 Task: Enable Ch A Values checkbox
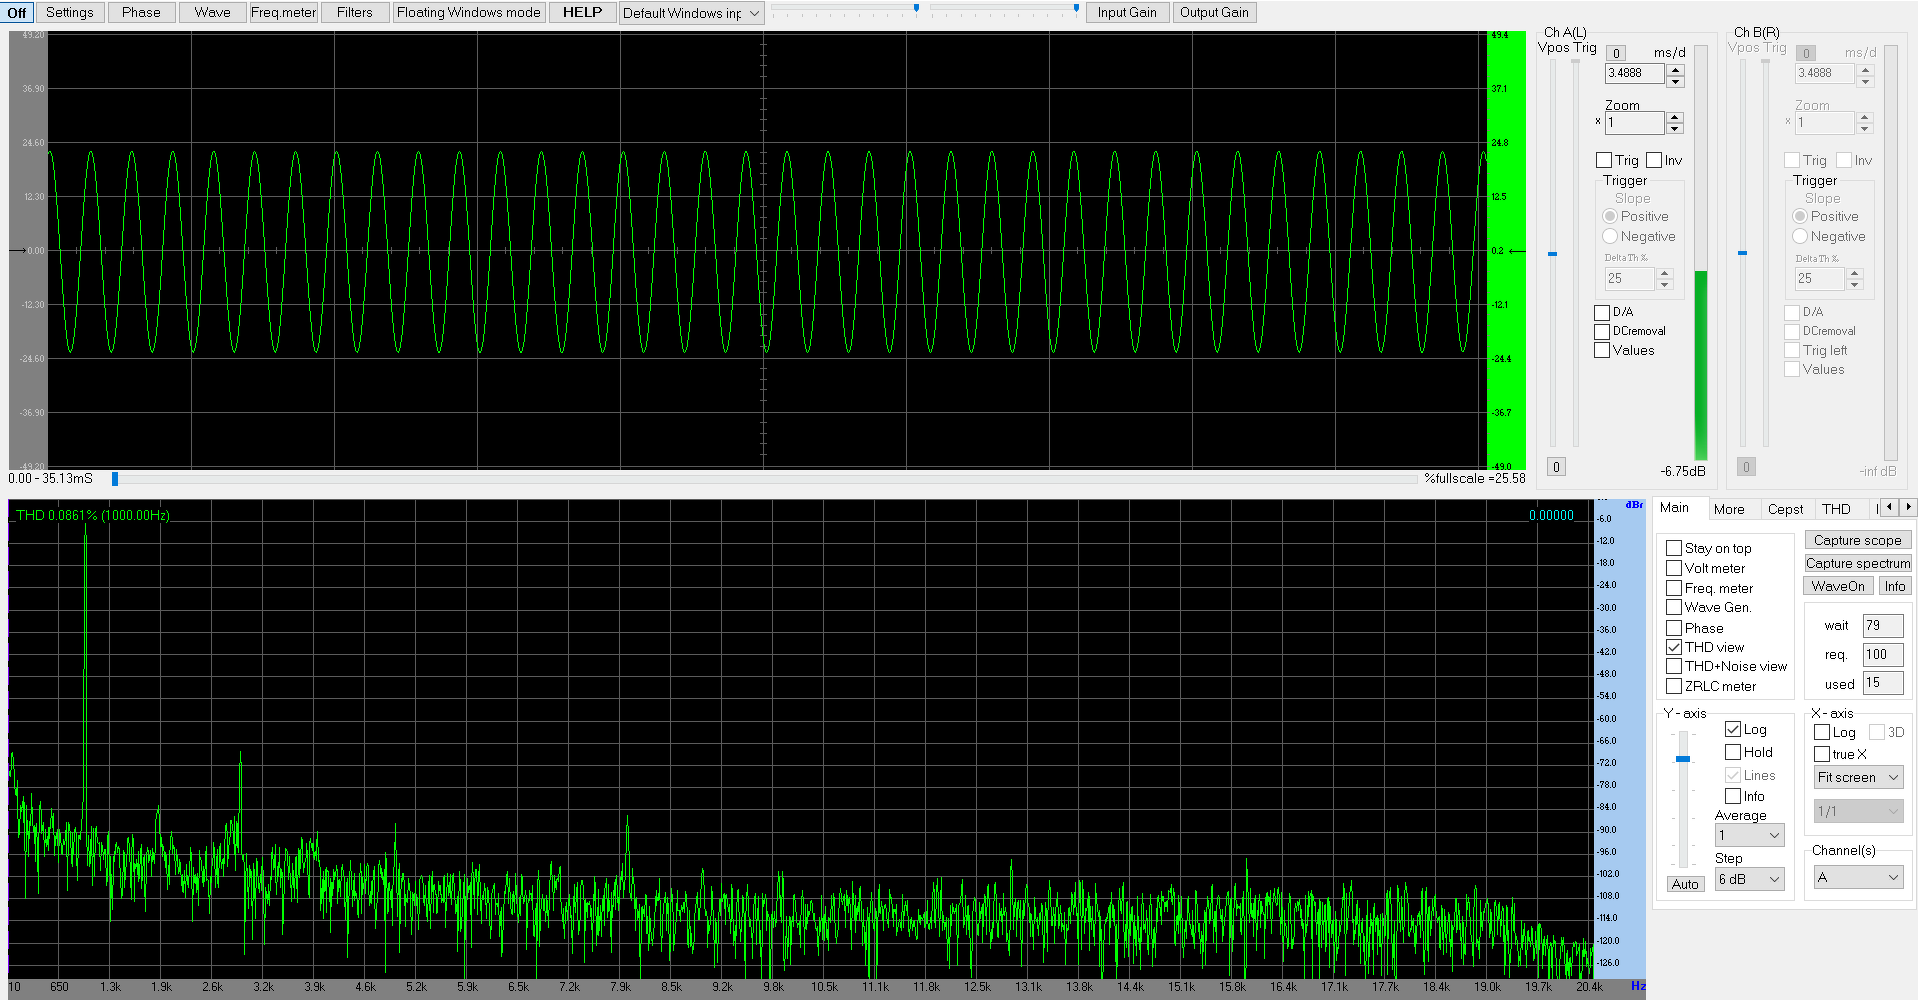point(1602,350)
